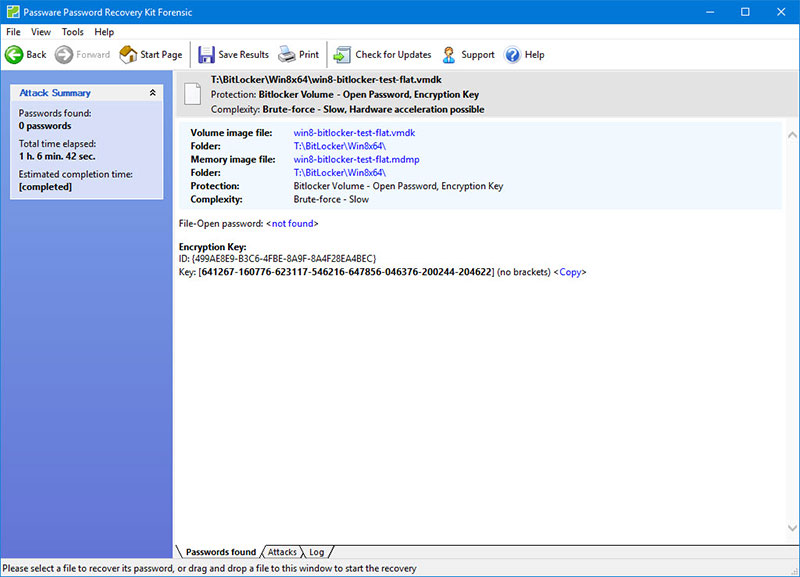
Task: Open the win8-bitlocker-test-flat.mdmp link
Action: (x=356, y=159)
